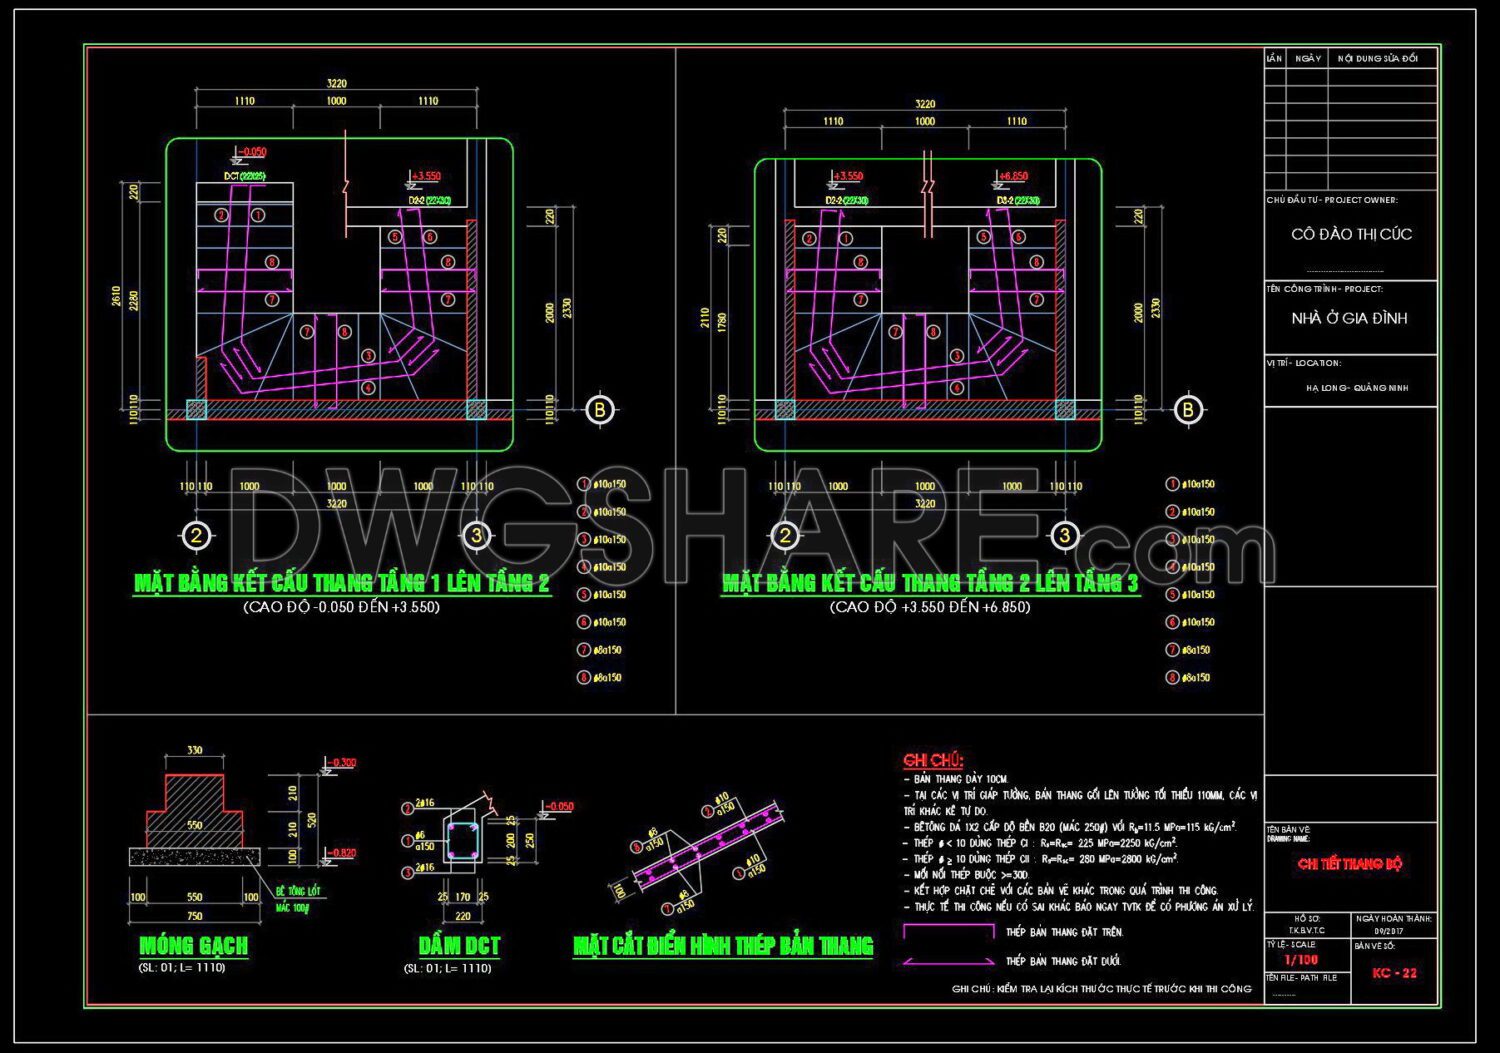This screenshot has width=1500, height=1053.
Task: Select the note line containing 'DÙNG THÉP CI'
Action: (1040, 843)
